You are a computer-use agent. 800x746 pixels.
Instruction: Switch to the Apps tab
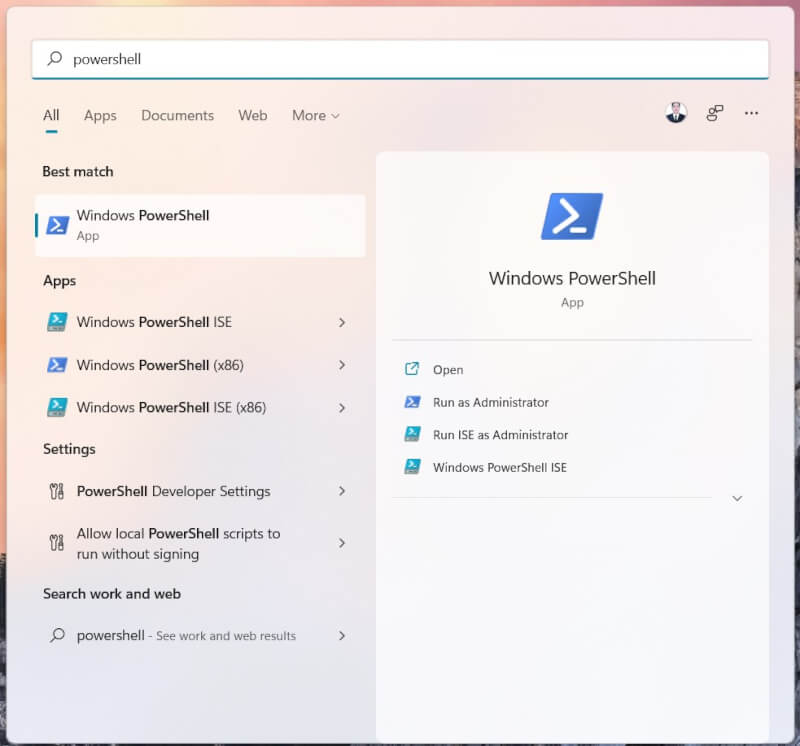point(100,115)
